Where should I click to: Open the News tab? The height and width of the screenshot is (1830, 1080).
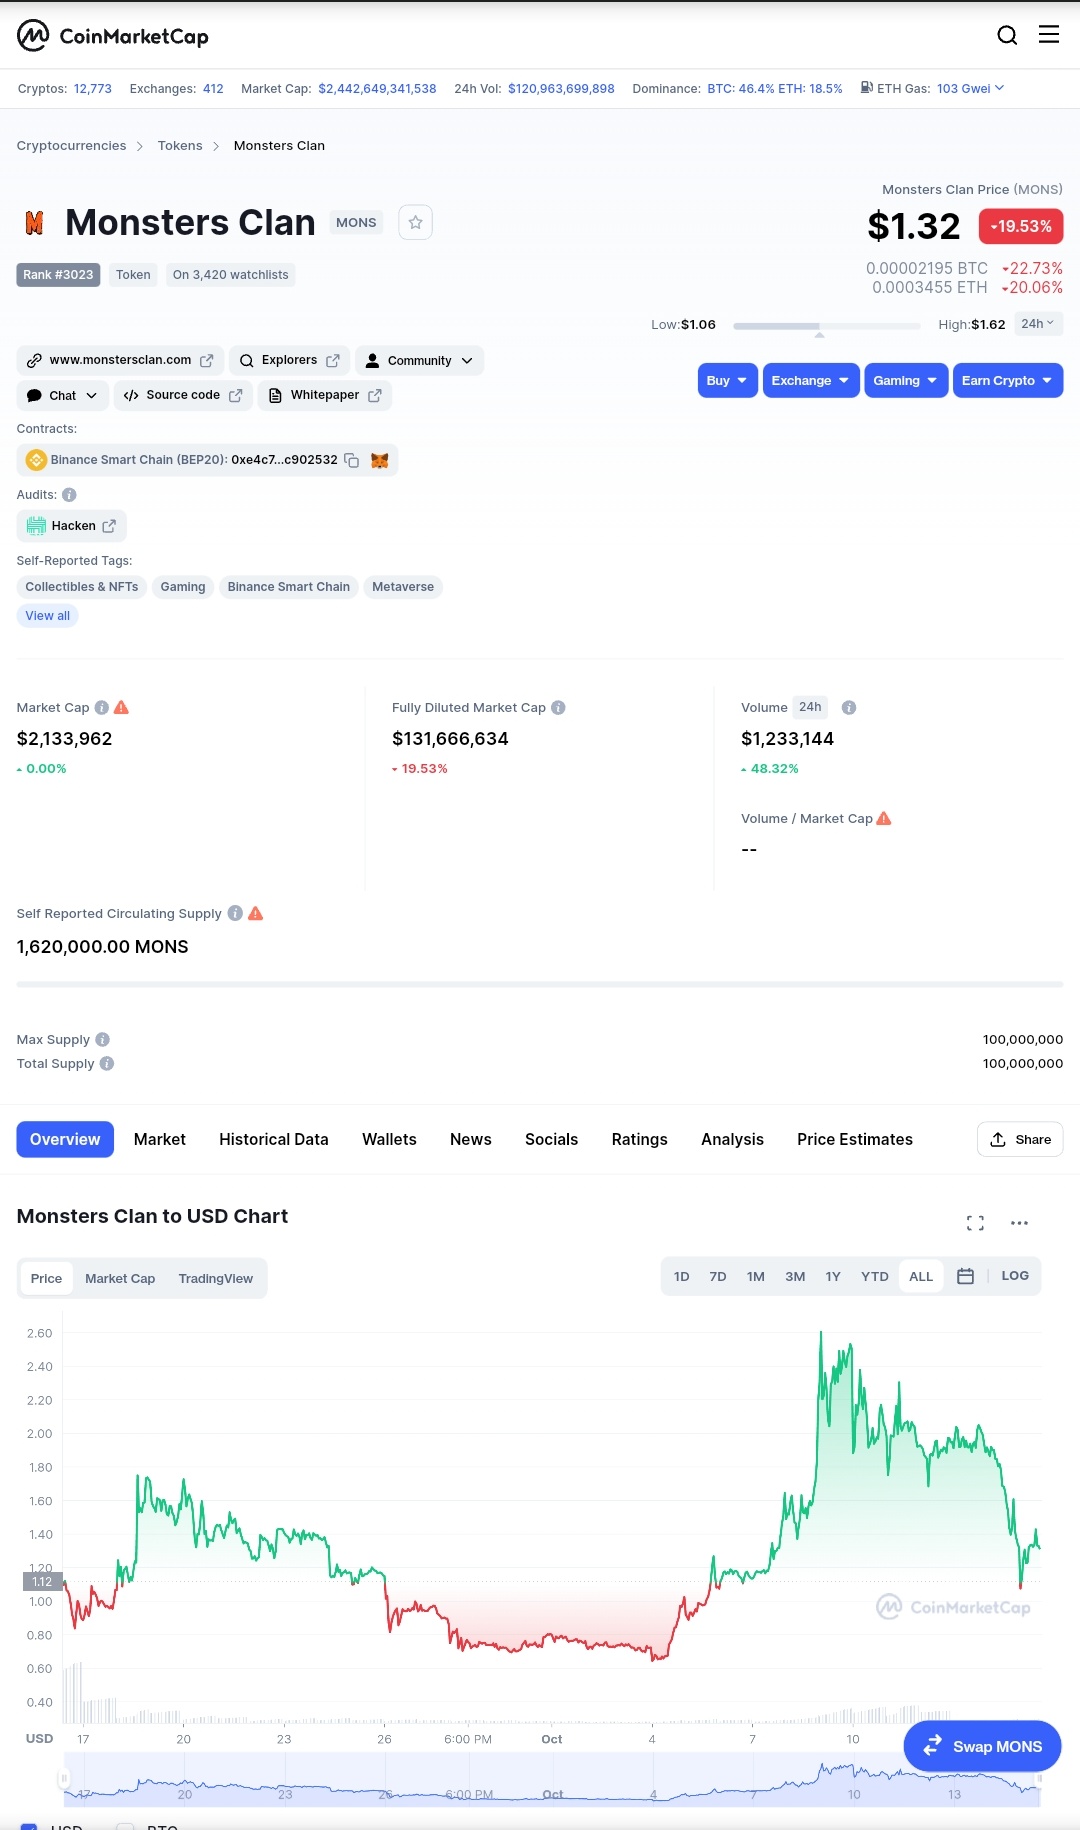point(471,1139)
